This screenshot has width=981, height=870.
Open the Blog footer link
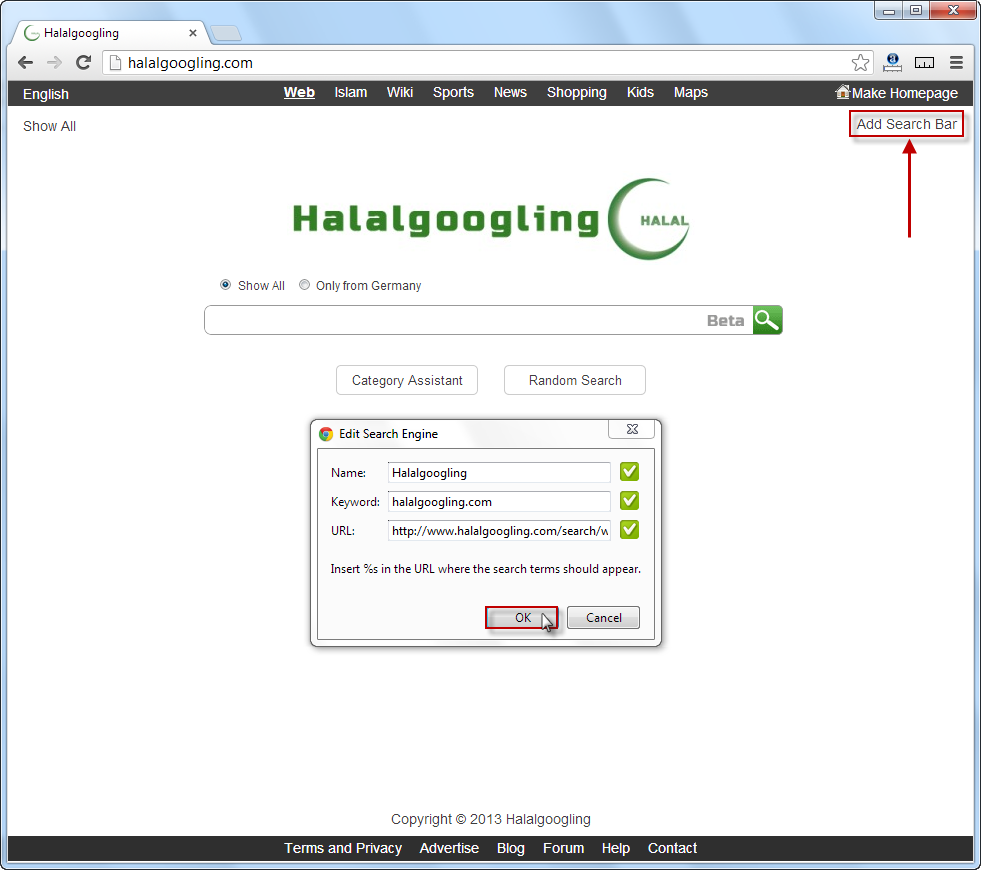click(x=511, y=848)
